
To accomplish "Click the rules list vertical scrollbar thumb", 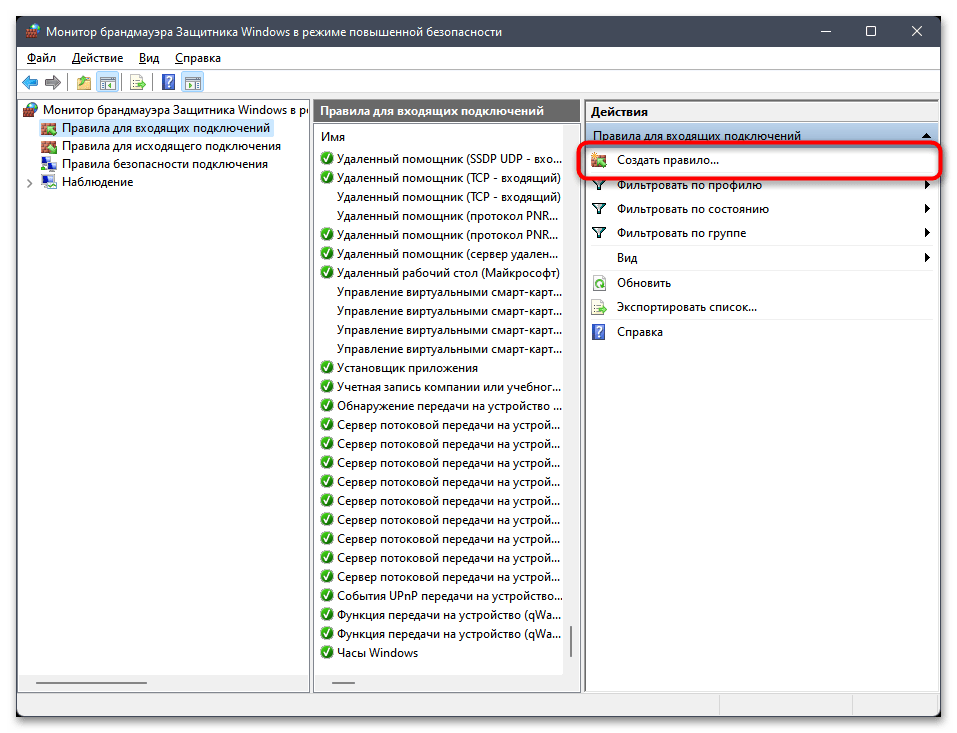I will pyautogui.click(x=572, y=641).
